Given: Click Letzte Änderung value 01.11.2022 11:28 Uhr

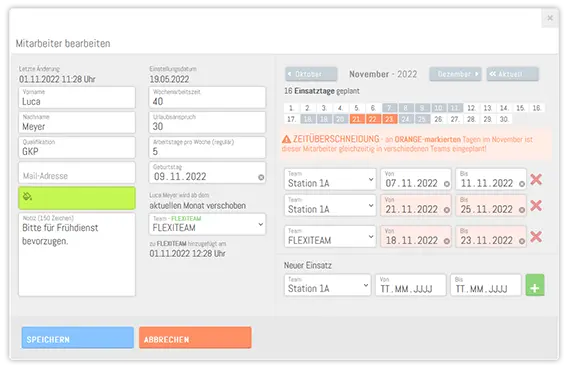Looking at the screenshot, I should click(57, 79).
